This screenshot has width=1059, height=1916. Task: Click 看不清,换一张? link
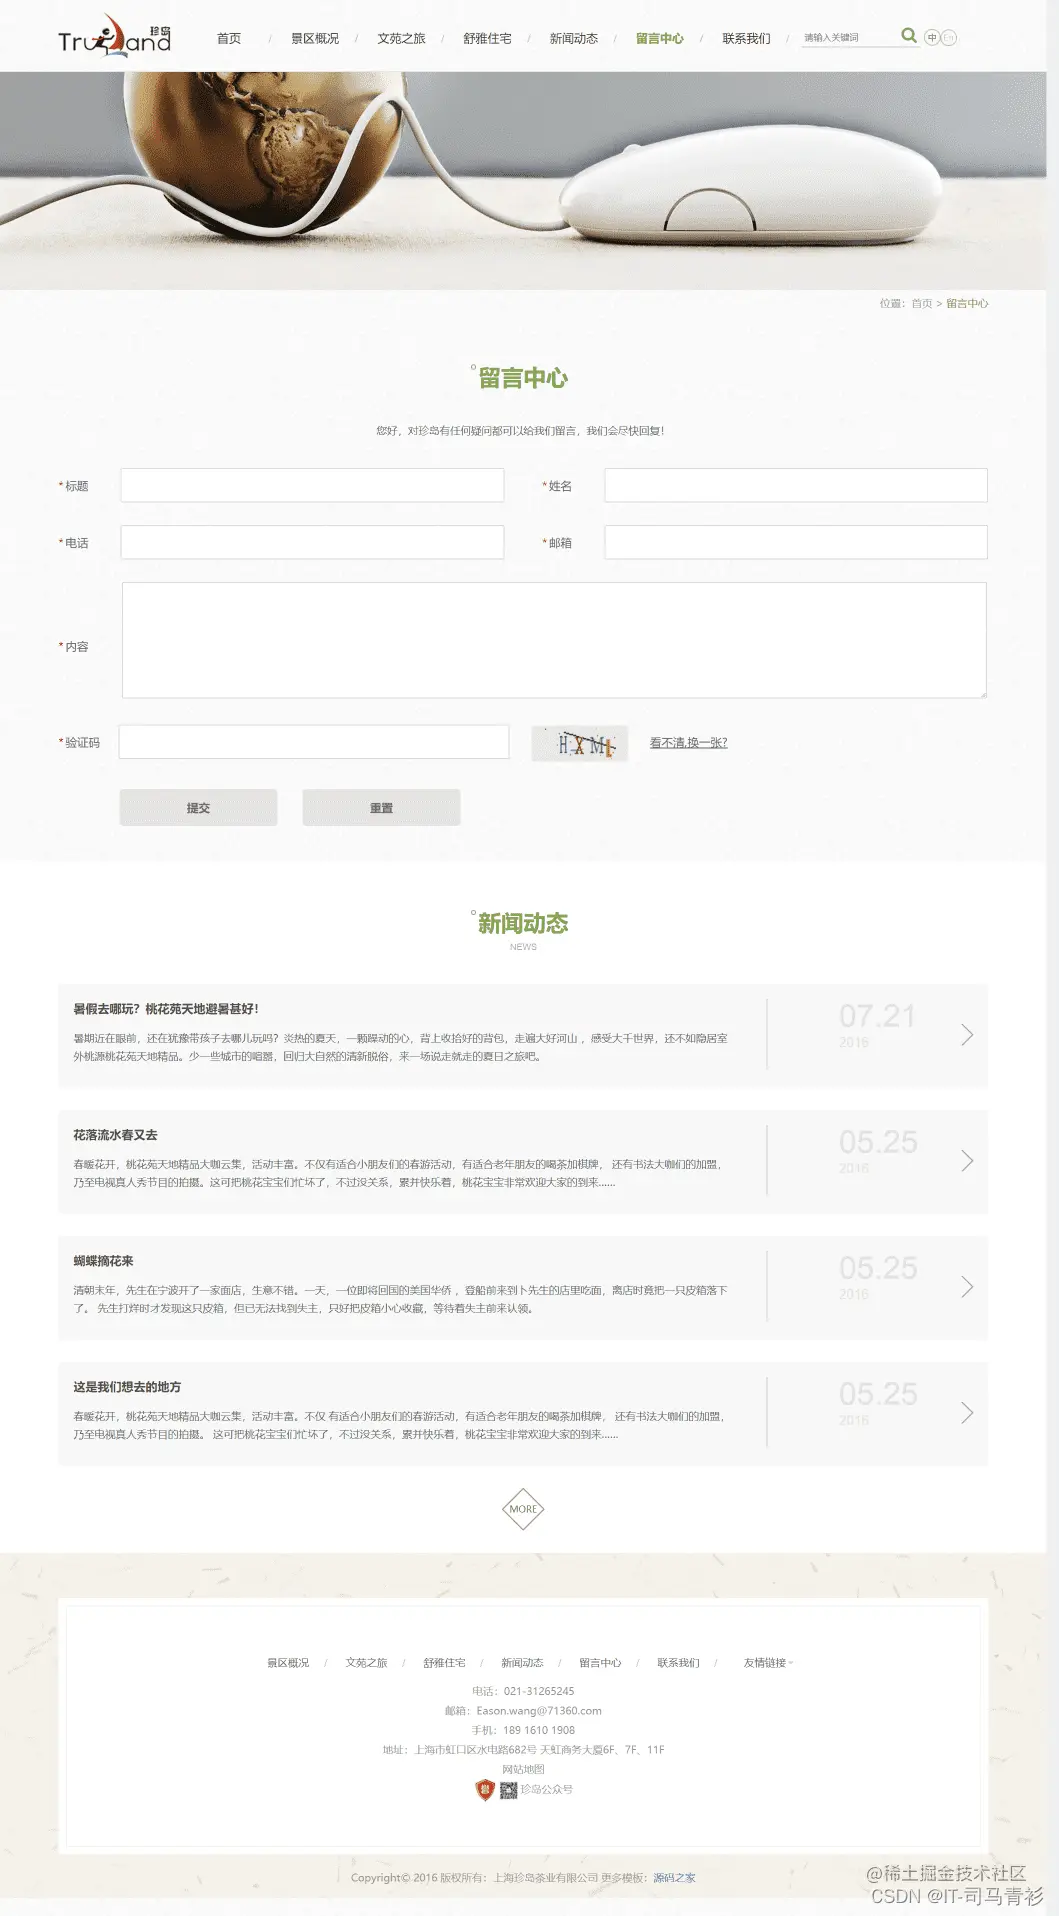click(x=689, y=743)
